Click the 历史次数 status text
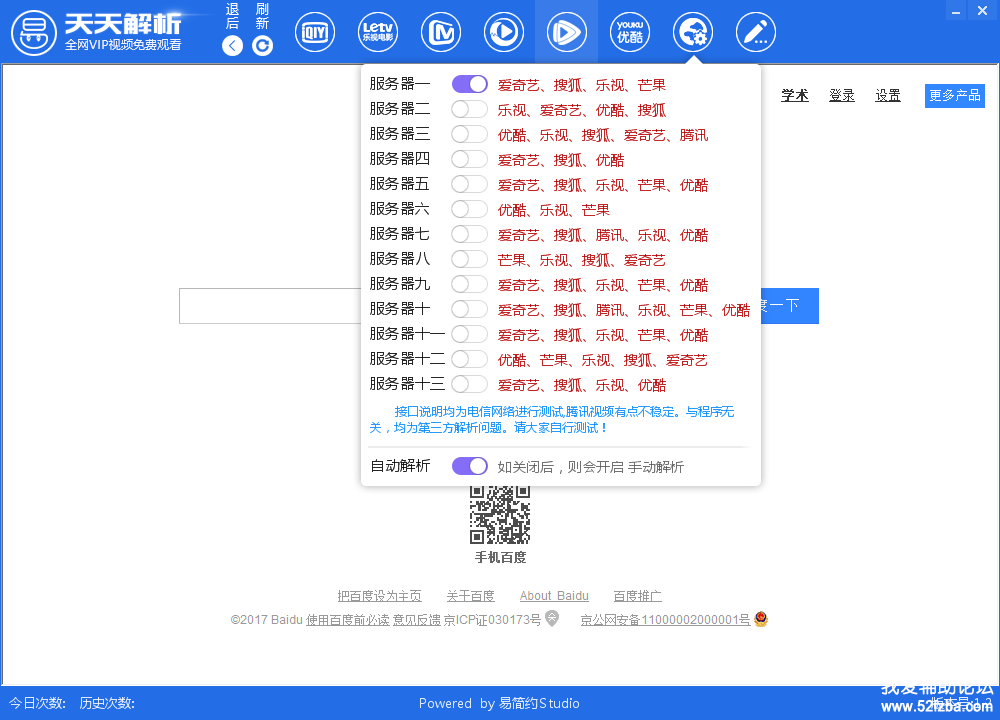The height and width of the screenshot is (720, 1000). pos(107,703)
